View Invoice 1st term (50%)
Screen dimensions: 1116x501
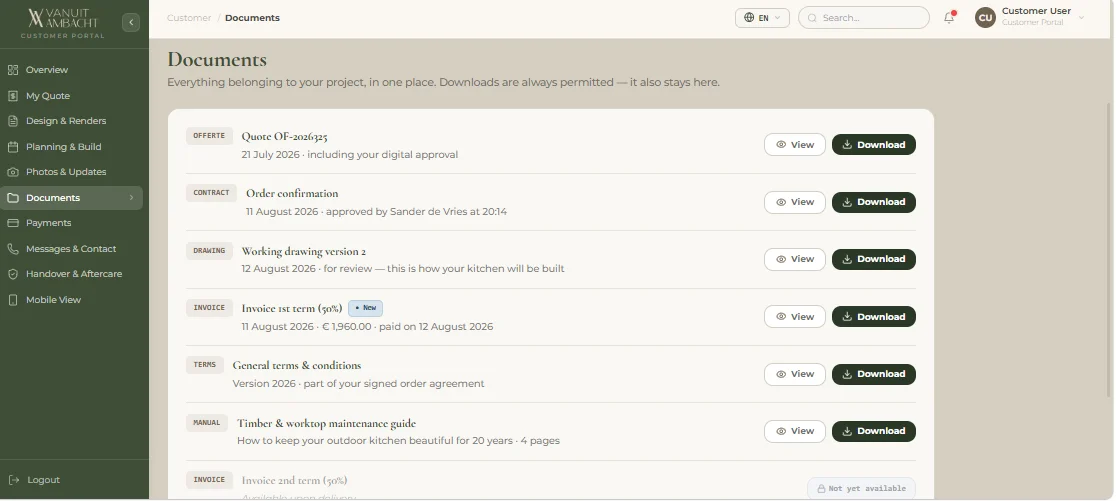point(794,317)
